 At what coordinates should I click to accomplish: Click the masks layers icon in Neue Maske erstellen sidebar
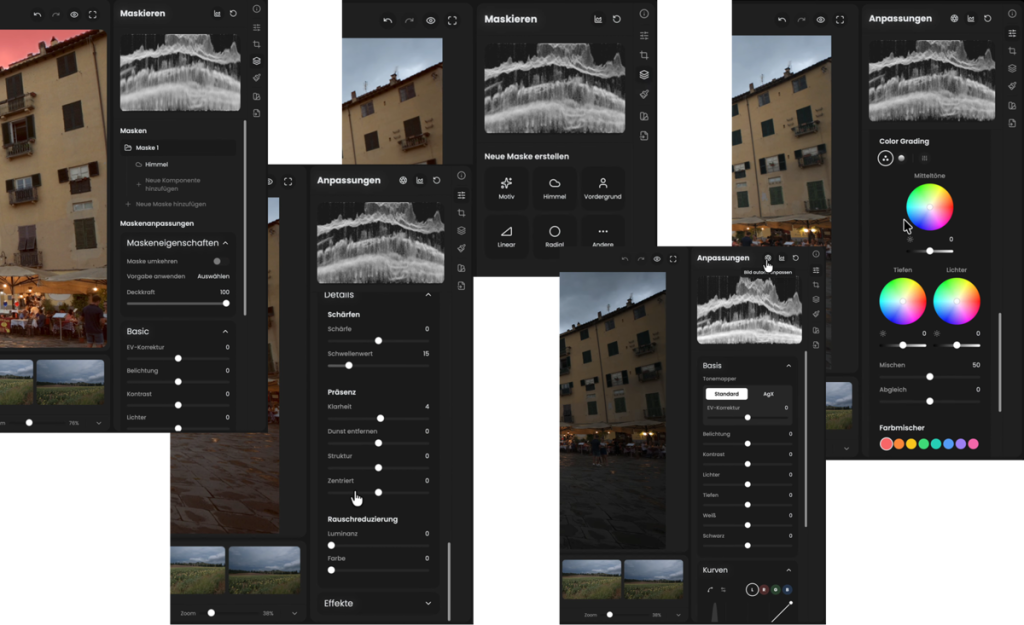(x=644, y=74)
